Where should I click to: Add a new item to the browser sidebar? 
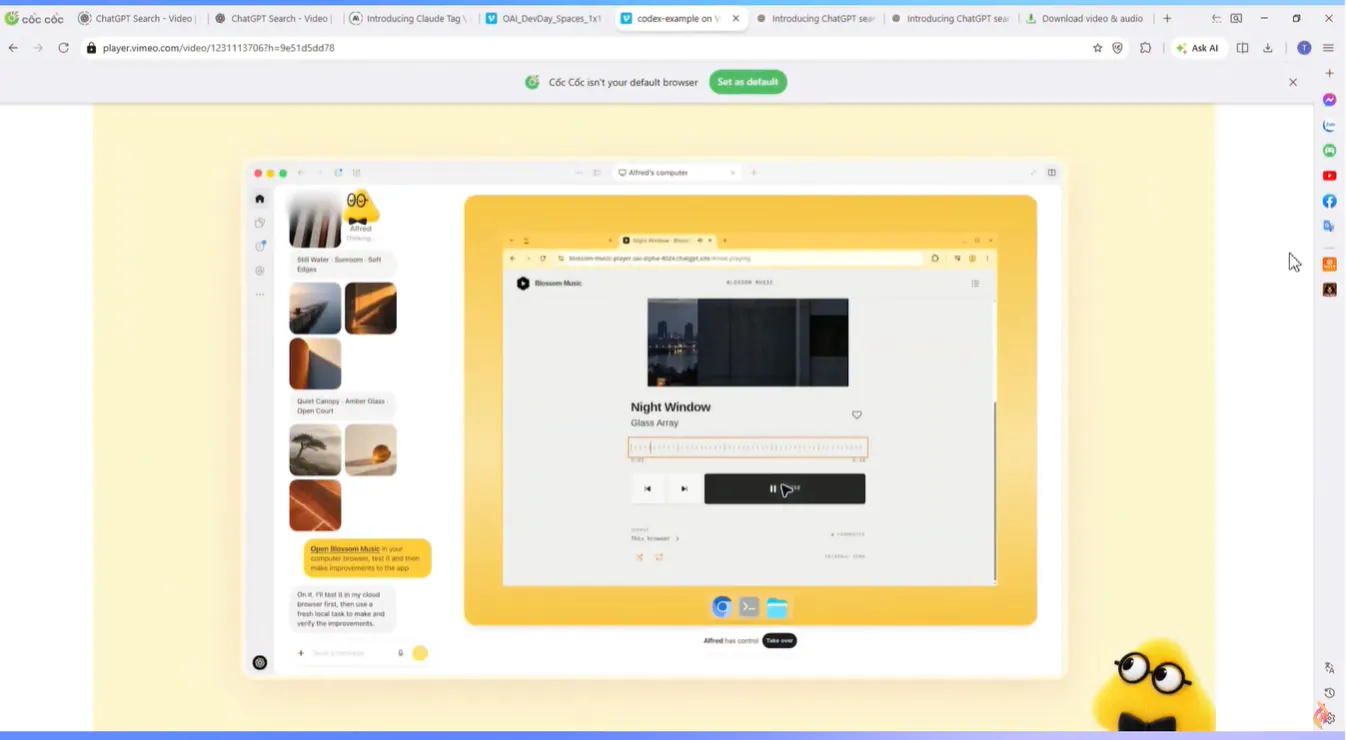(x=1329, y=73)
